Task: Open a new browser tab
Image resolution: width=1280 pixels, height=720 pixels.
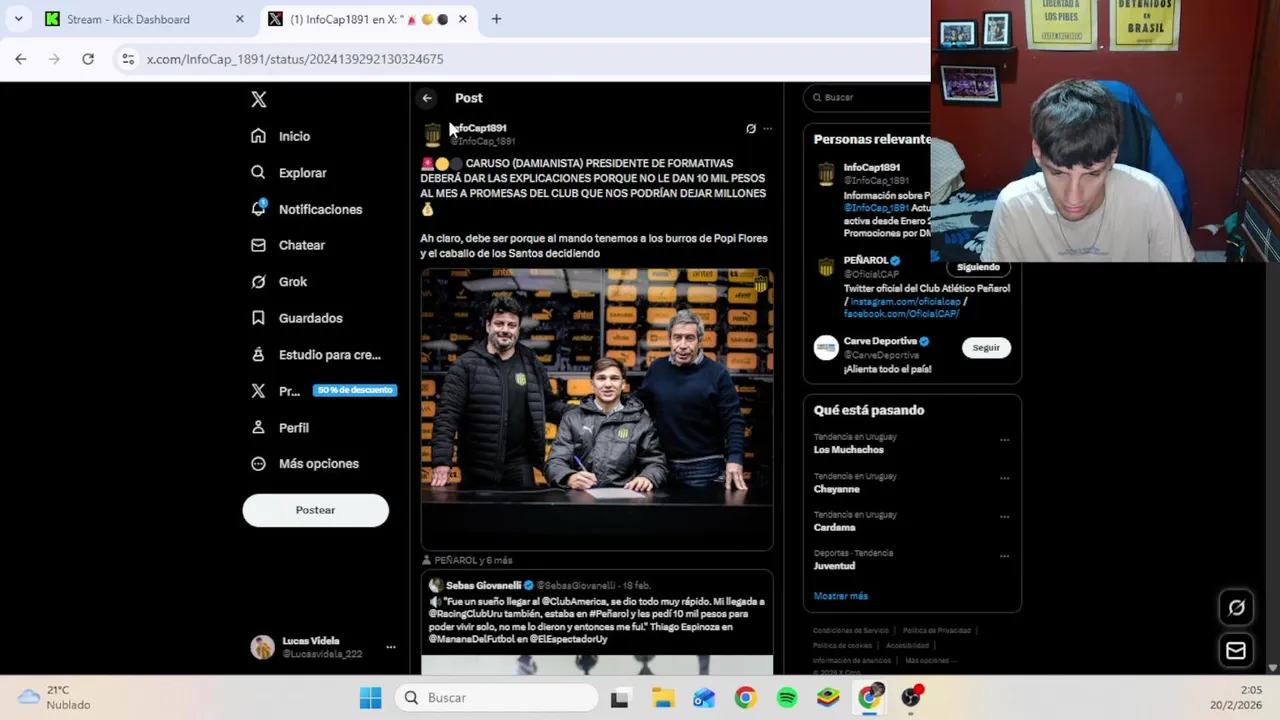Action: click(496, 19)
